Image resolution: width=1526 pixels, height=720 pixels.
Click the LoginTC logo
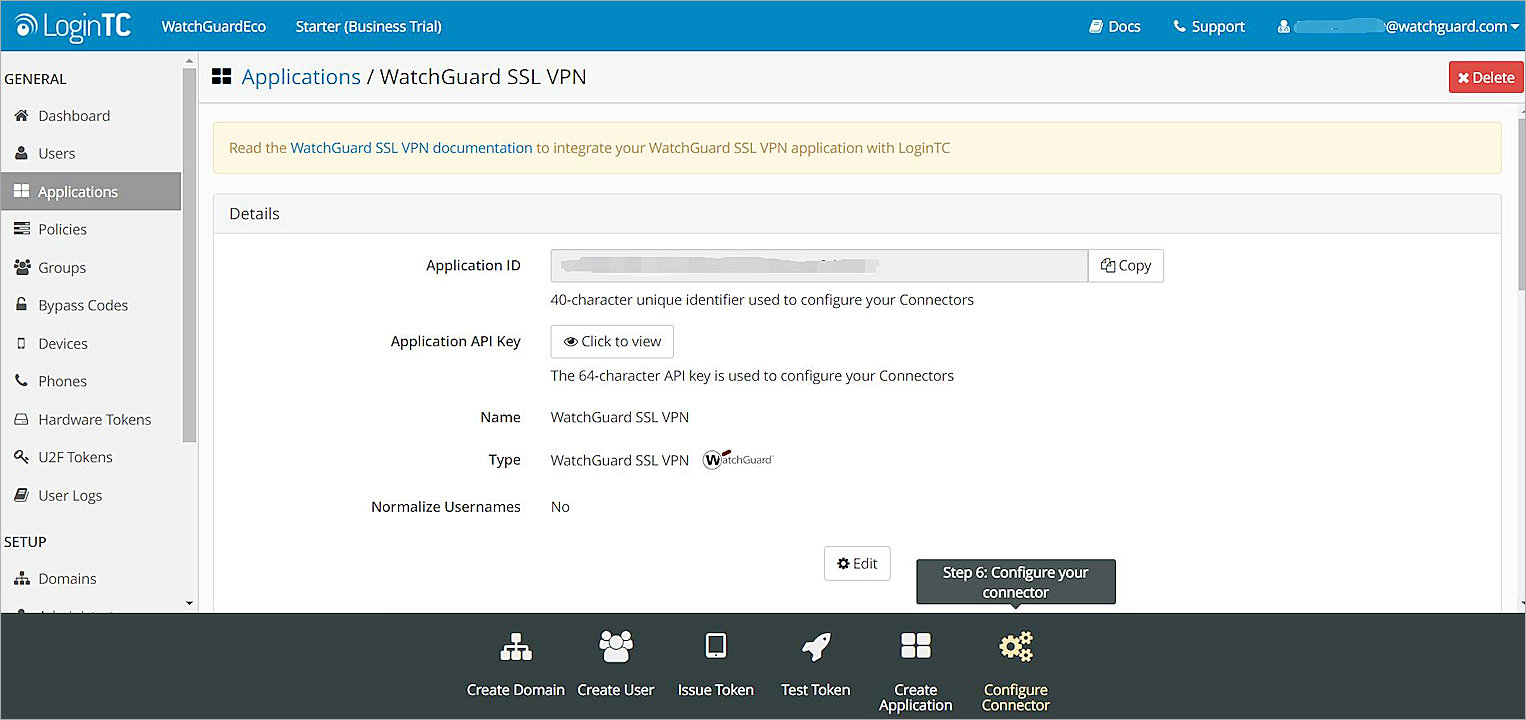coord(72,26)
